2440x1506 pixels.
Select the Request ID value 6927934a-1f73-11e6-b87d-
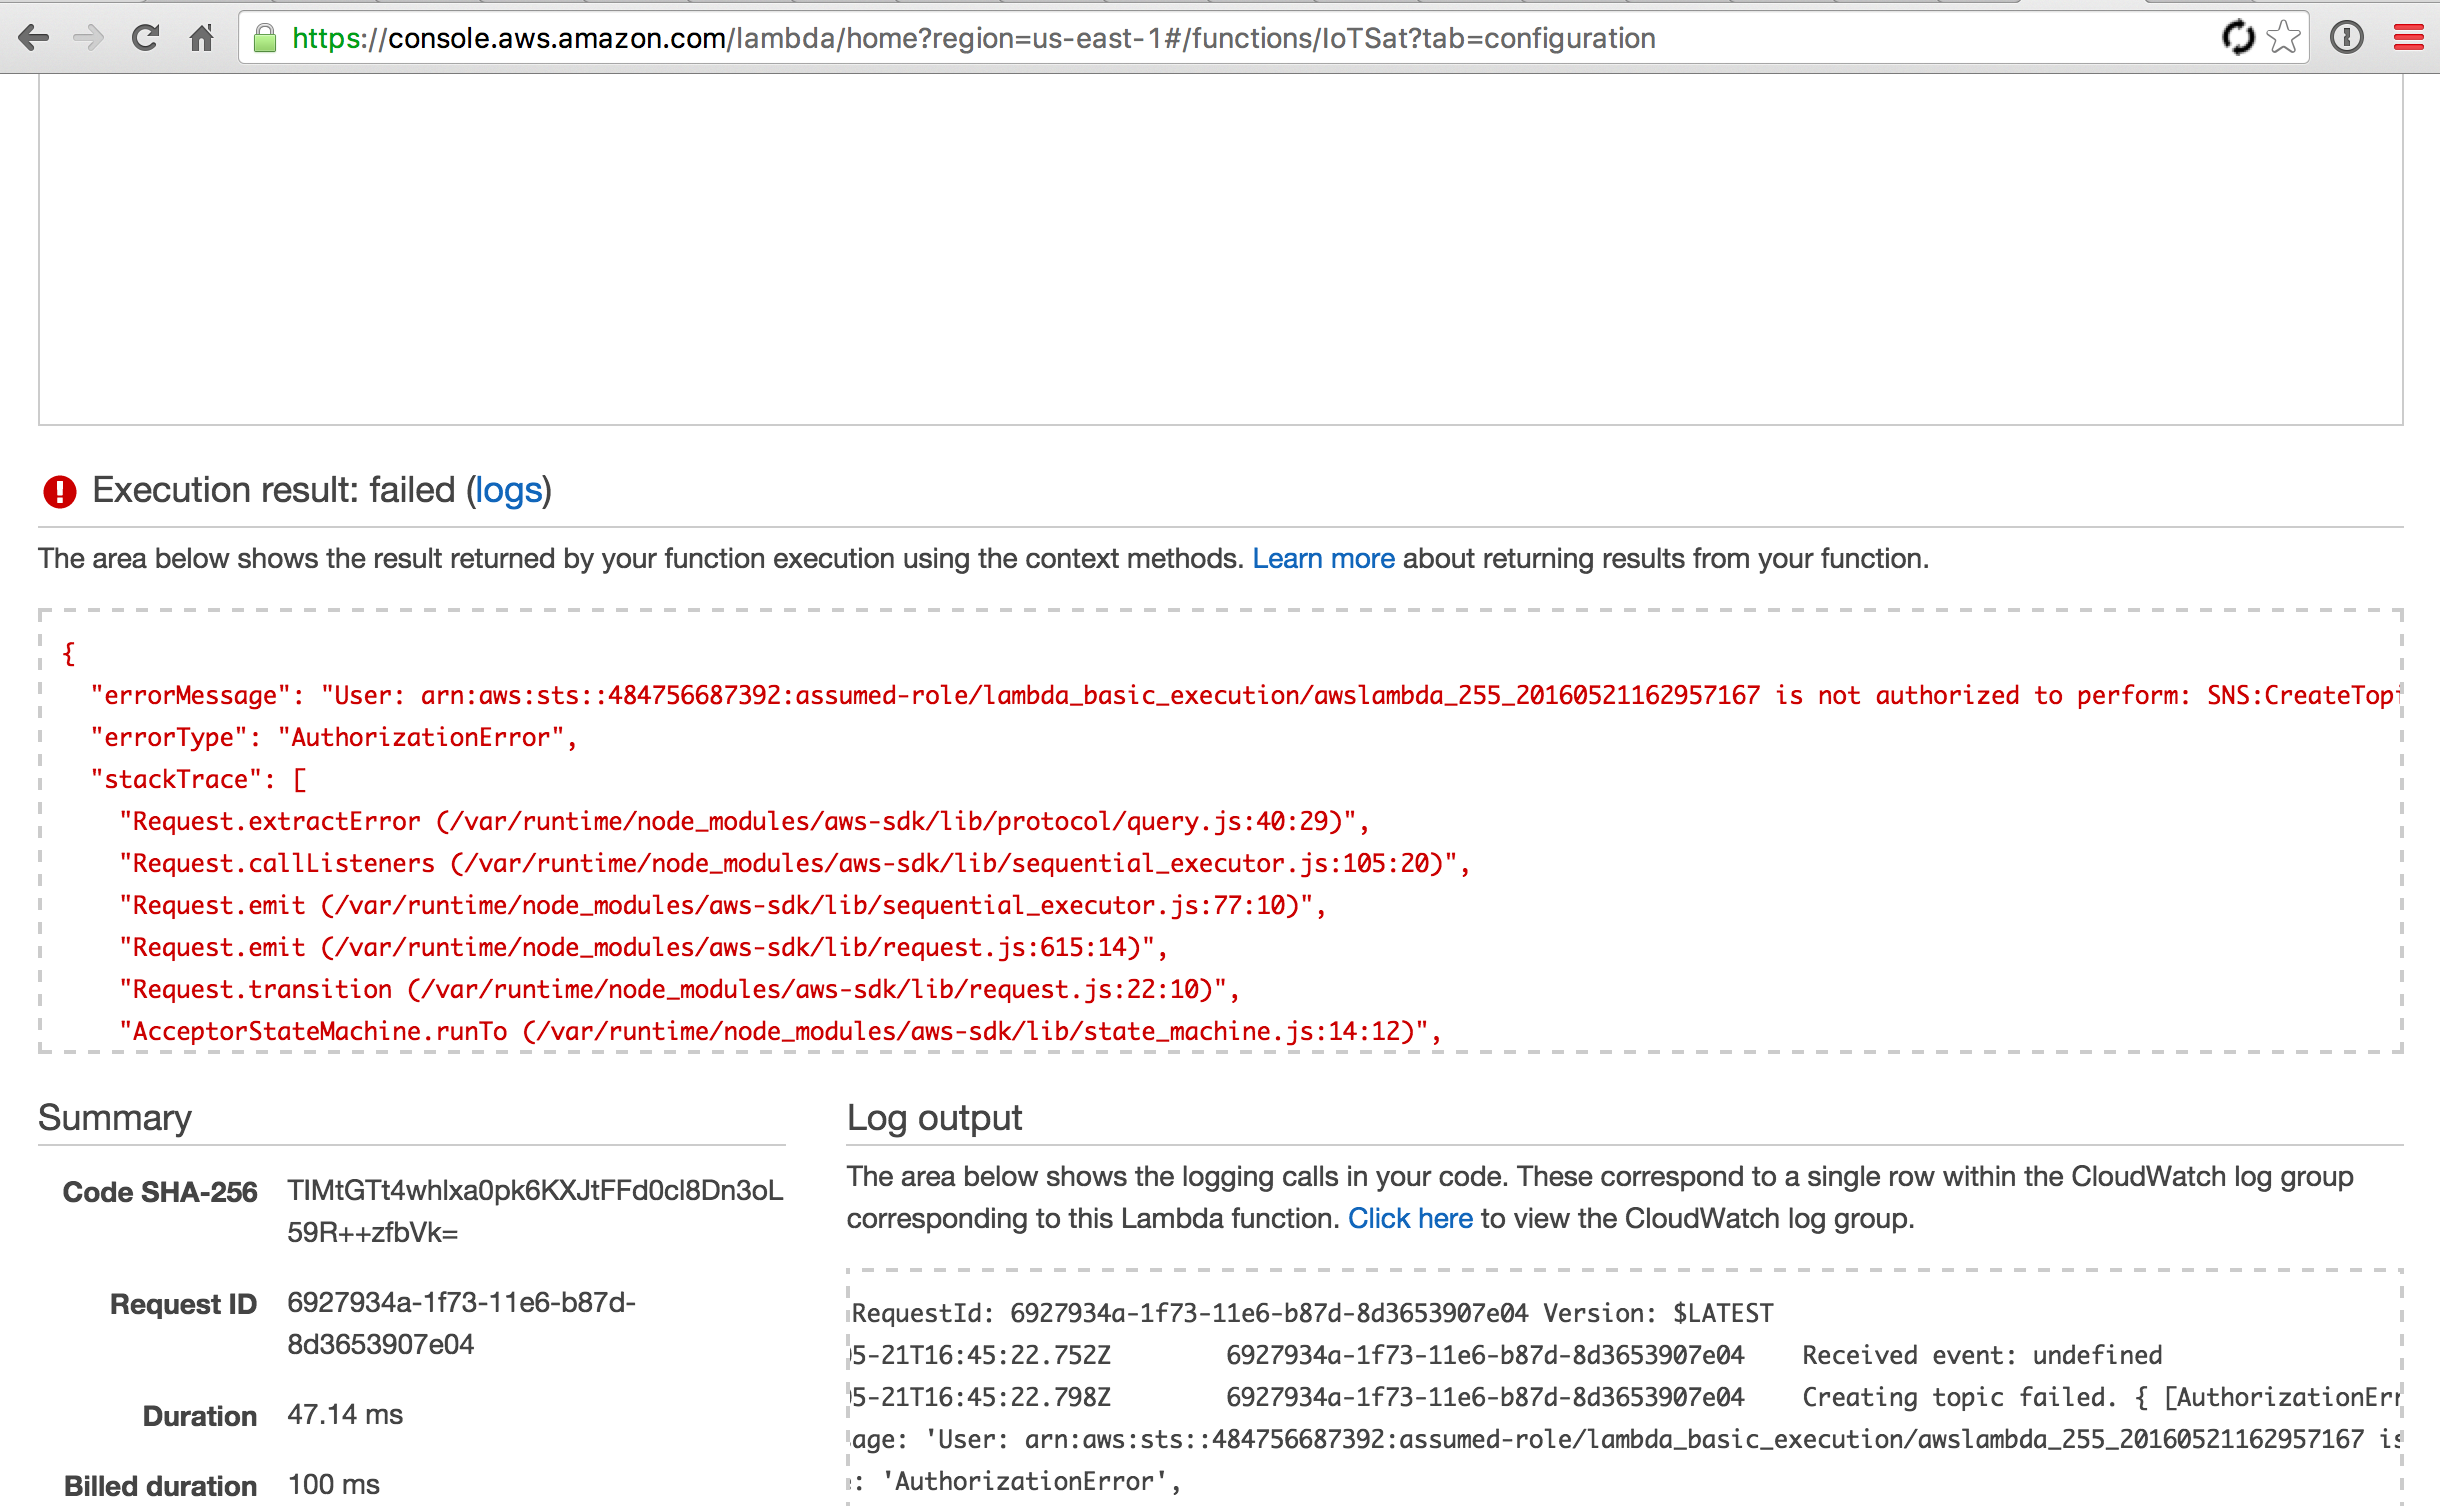461,1302
